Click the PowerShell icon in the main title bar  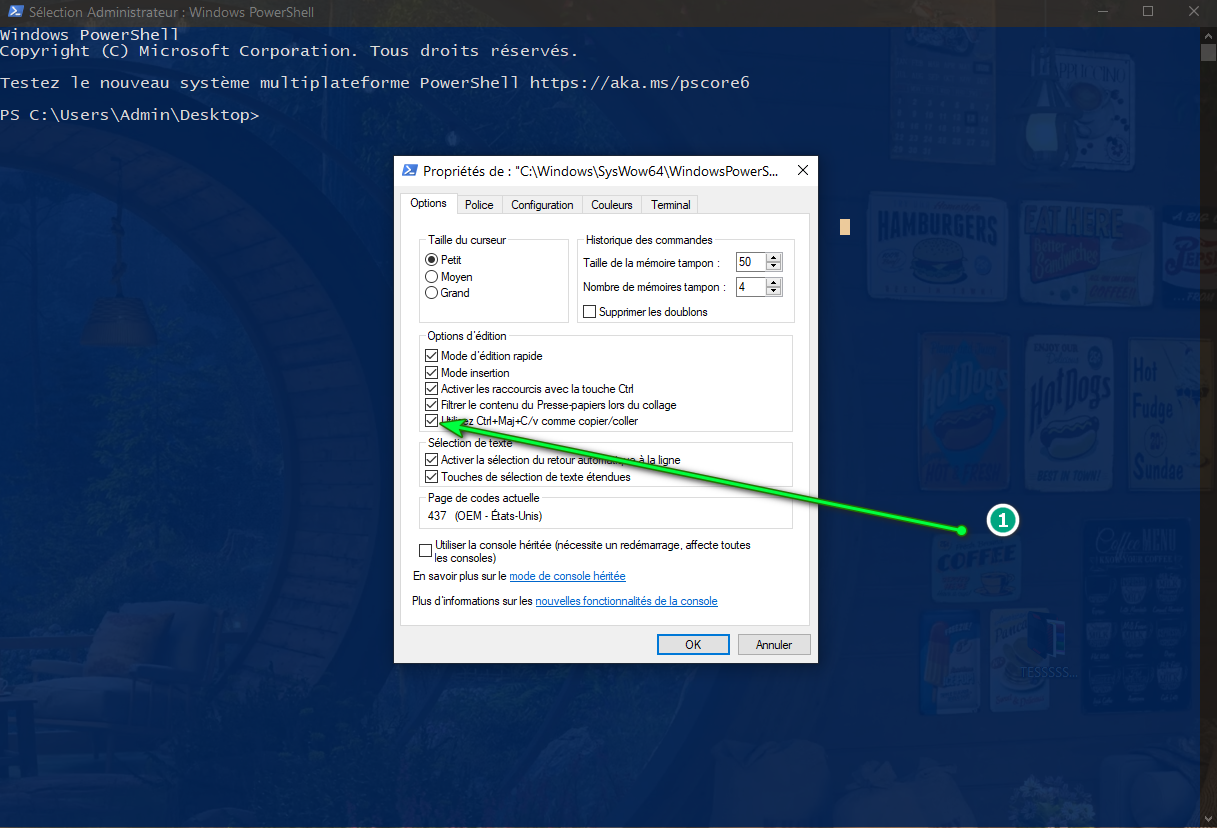pos(13,13)
